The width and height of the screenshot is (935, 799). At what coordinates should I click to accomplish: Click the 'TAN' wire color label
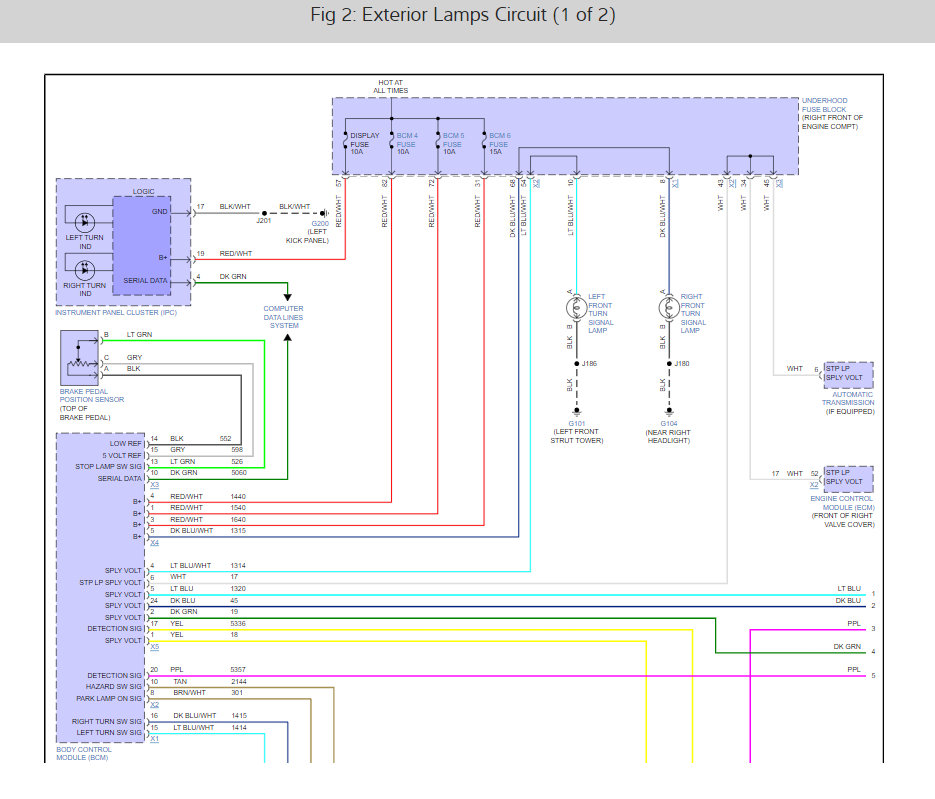180,682
